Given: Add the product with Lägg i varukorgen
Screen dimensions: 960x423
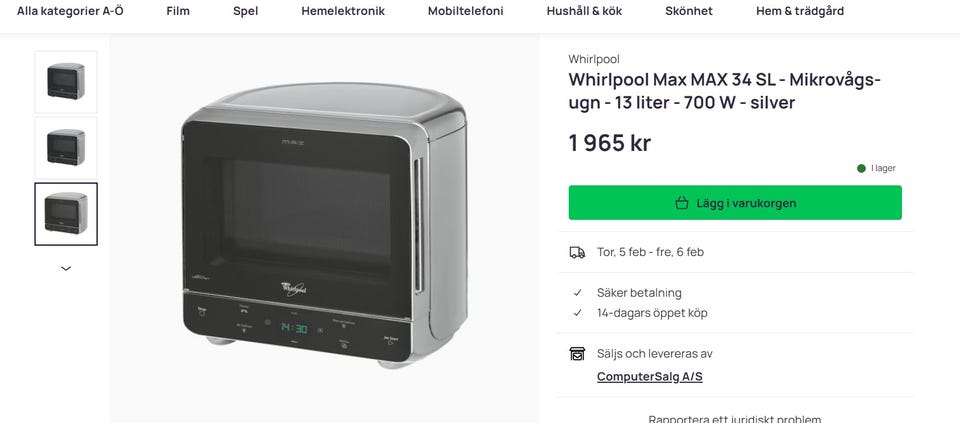Looking at the screenshot, I should click(x=735, y=203).
